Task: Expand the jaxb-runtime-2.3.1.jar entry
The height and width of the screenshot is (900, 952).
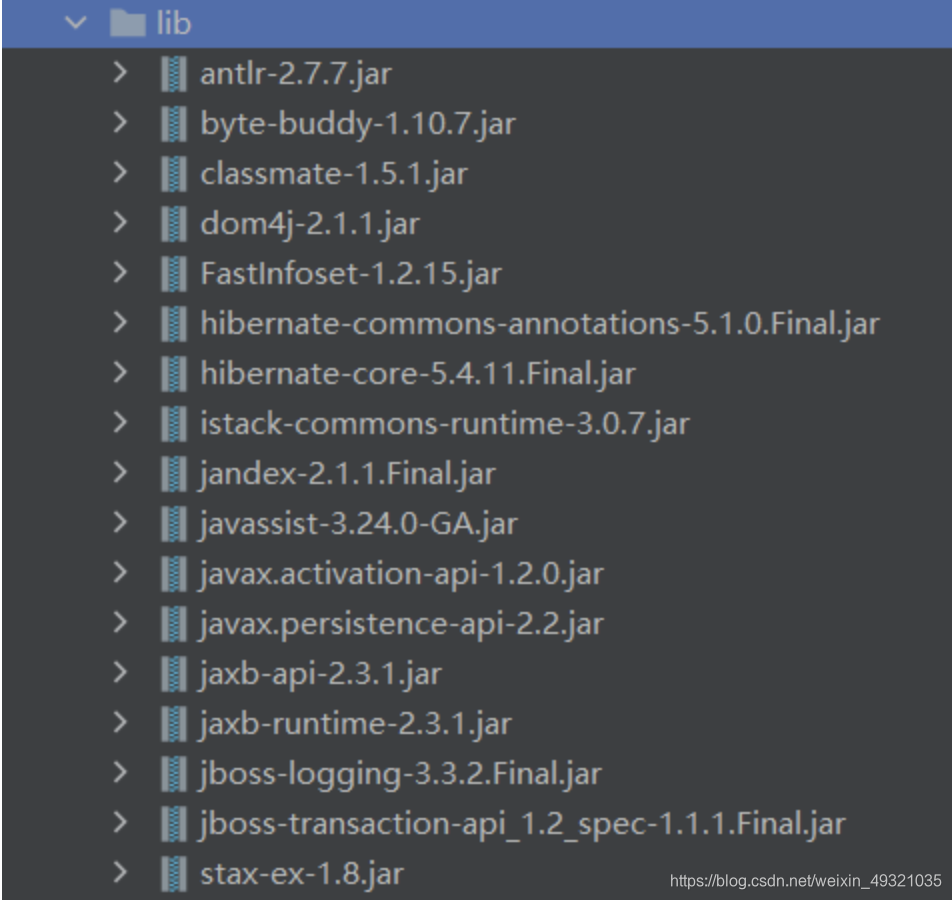Action: coord(120,722)
